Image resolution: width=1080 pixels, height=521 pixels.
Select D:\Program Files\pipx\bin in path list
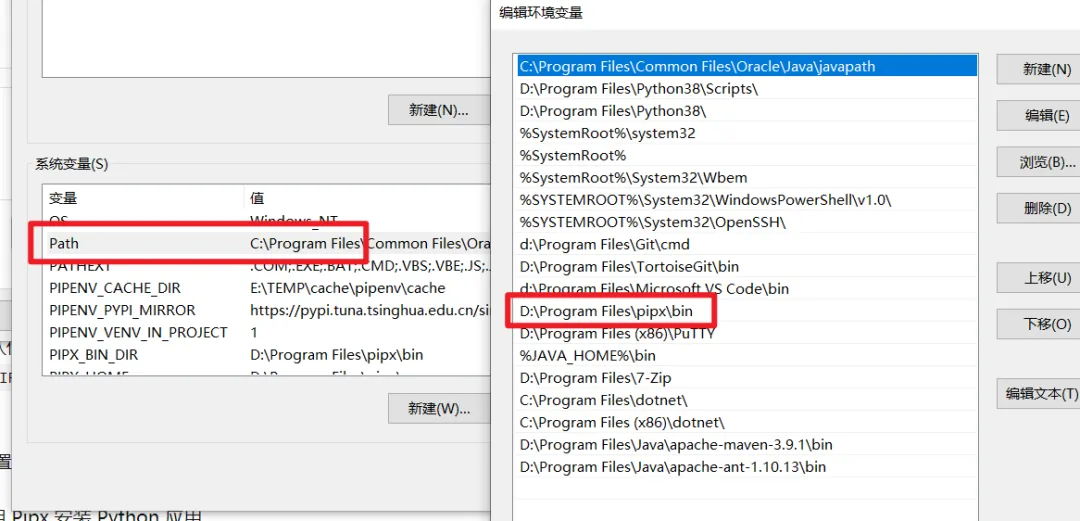(x=747, y=311)
